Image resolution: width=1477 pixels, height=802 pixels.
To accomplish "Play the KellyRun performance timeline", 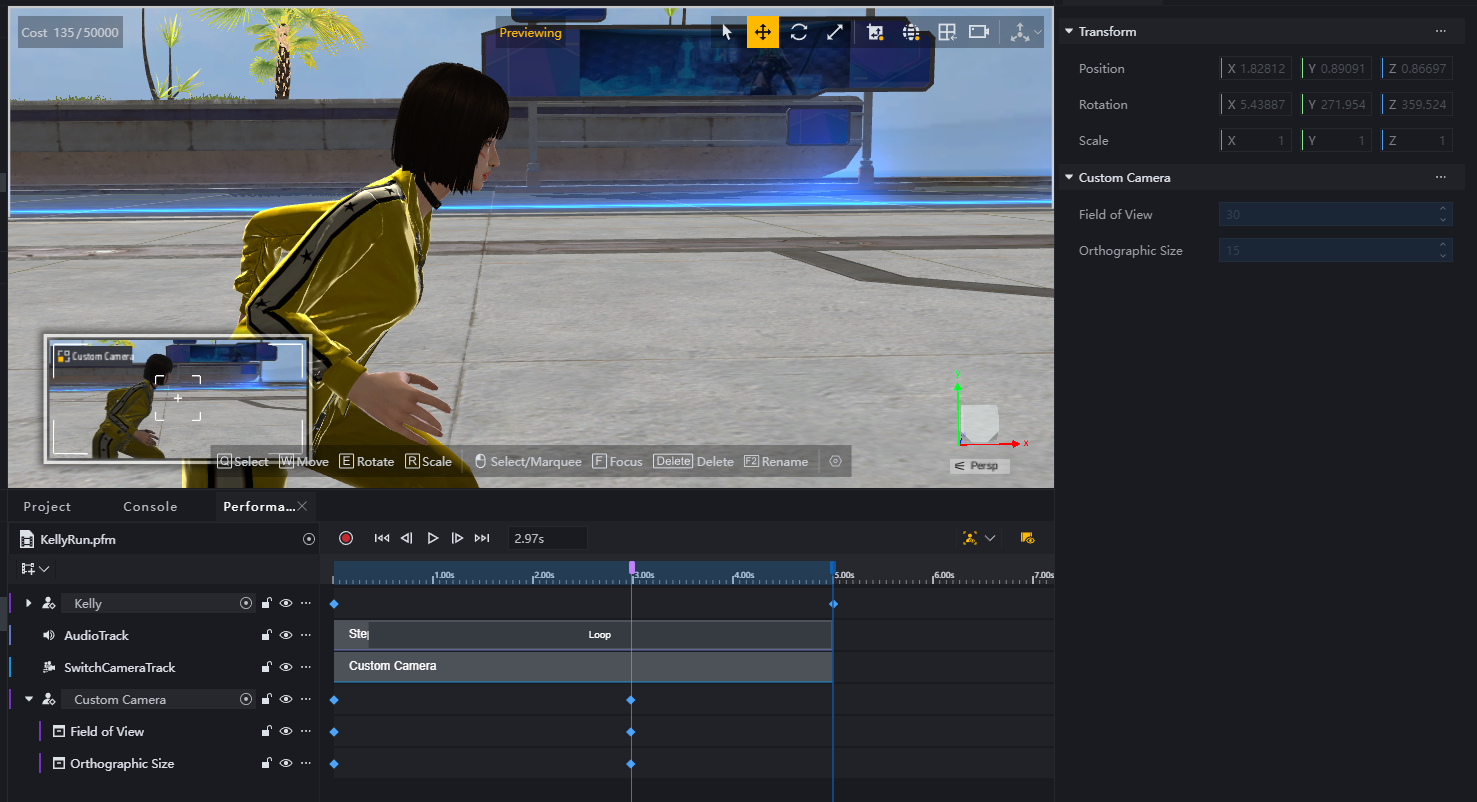I will pyautogui.click(x=432, y=538).
